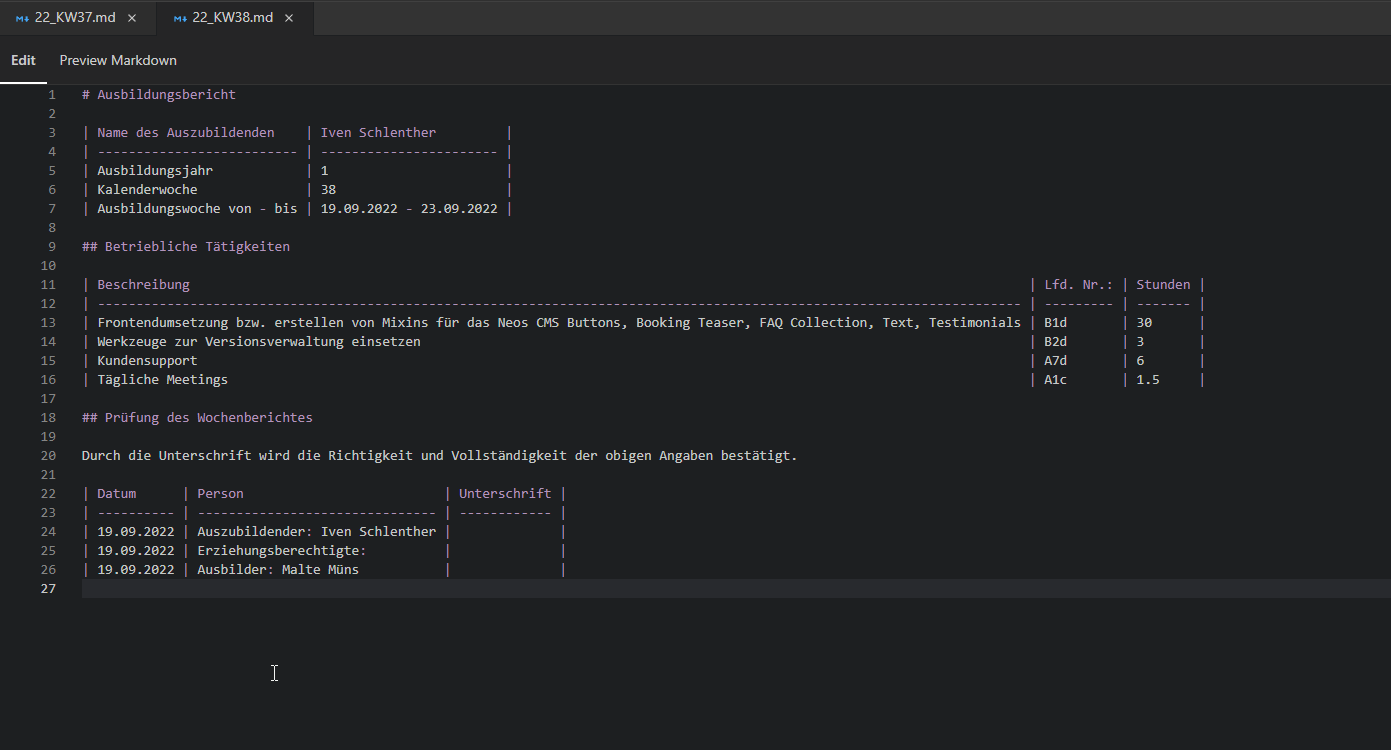This screenshot has height=750, width=1391.
Task: Click the Prüfung des Wochenberichtes heading
Action: (x=208, y=418)
